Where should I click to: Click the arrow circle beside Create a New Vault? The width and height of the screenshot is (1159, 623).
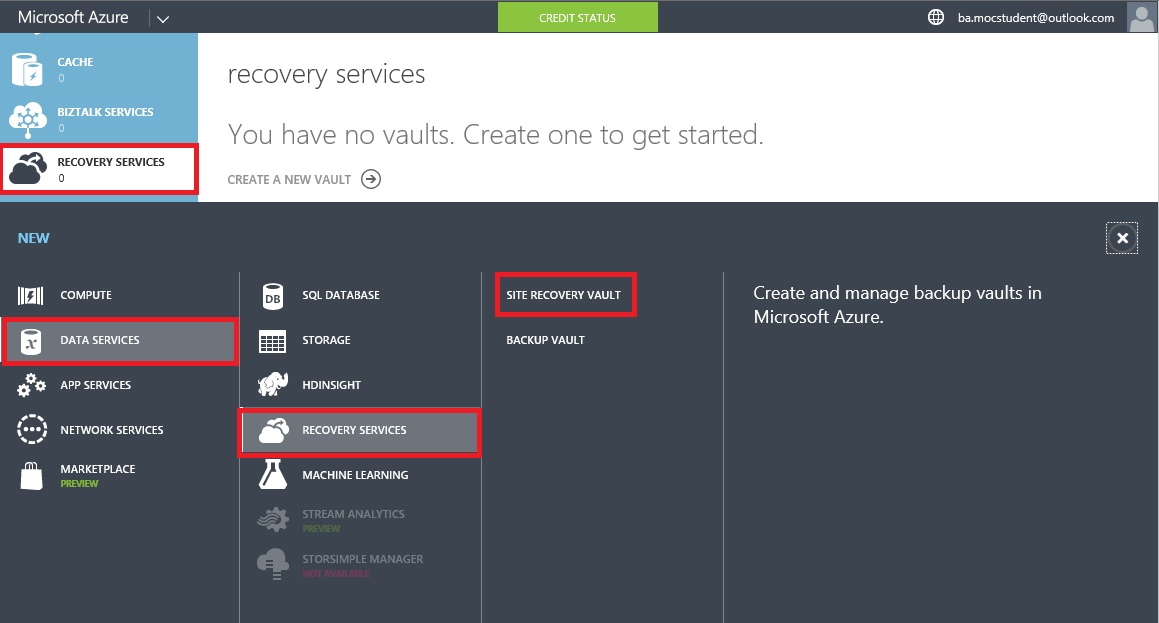[371, 179]
